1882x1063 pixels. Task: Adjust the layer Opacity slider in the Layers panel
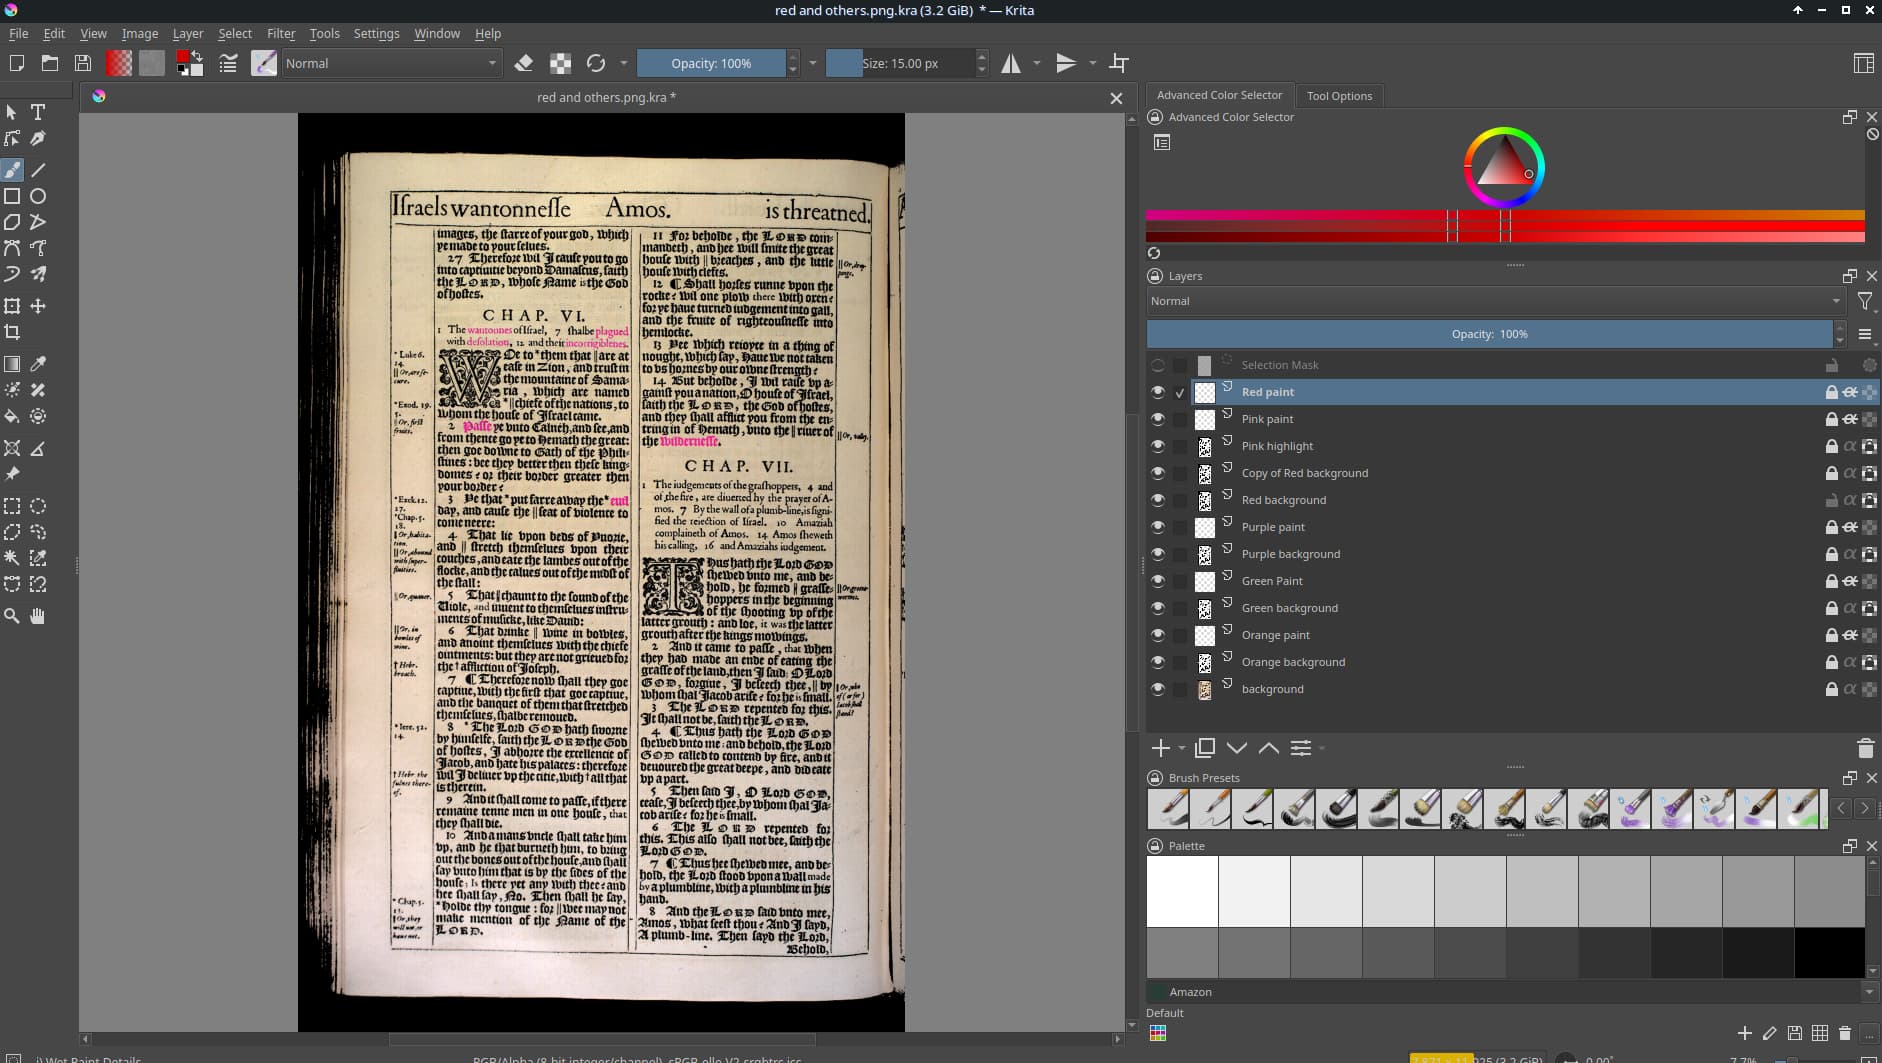[x=1490, y=334]
